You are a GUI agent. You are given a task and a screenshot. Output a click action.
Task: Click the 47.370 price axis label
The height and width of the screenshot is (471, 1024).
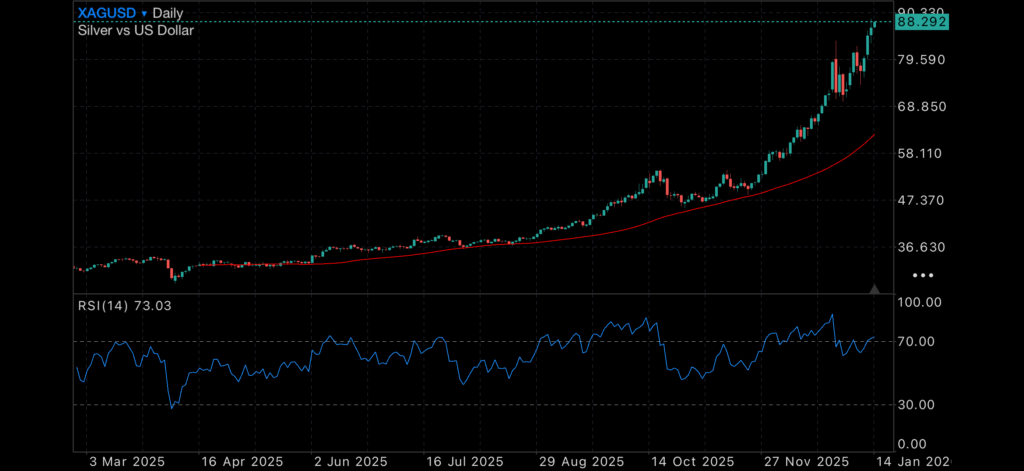[921, 200]
